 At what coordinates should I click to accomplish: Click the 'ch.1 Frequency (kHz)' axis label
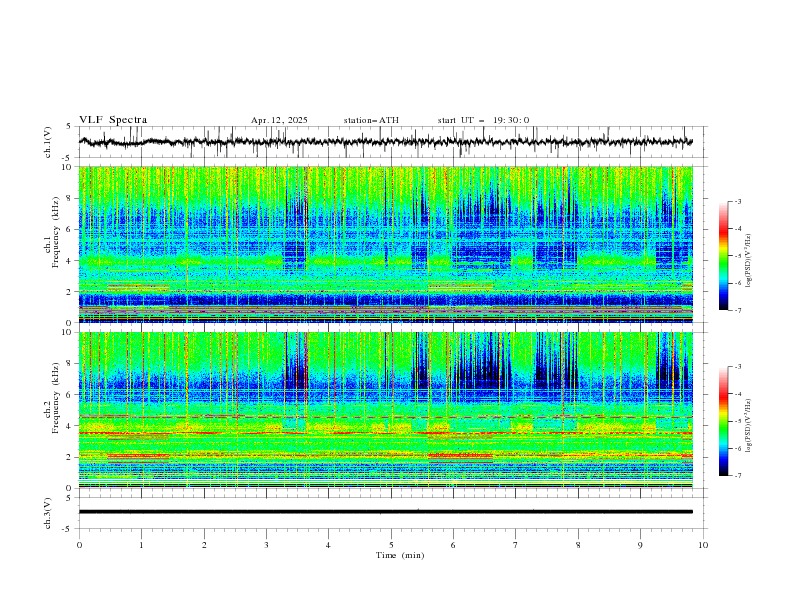(52, 232)
